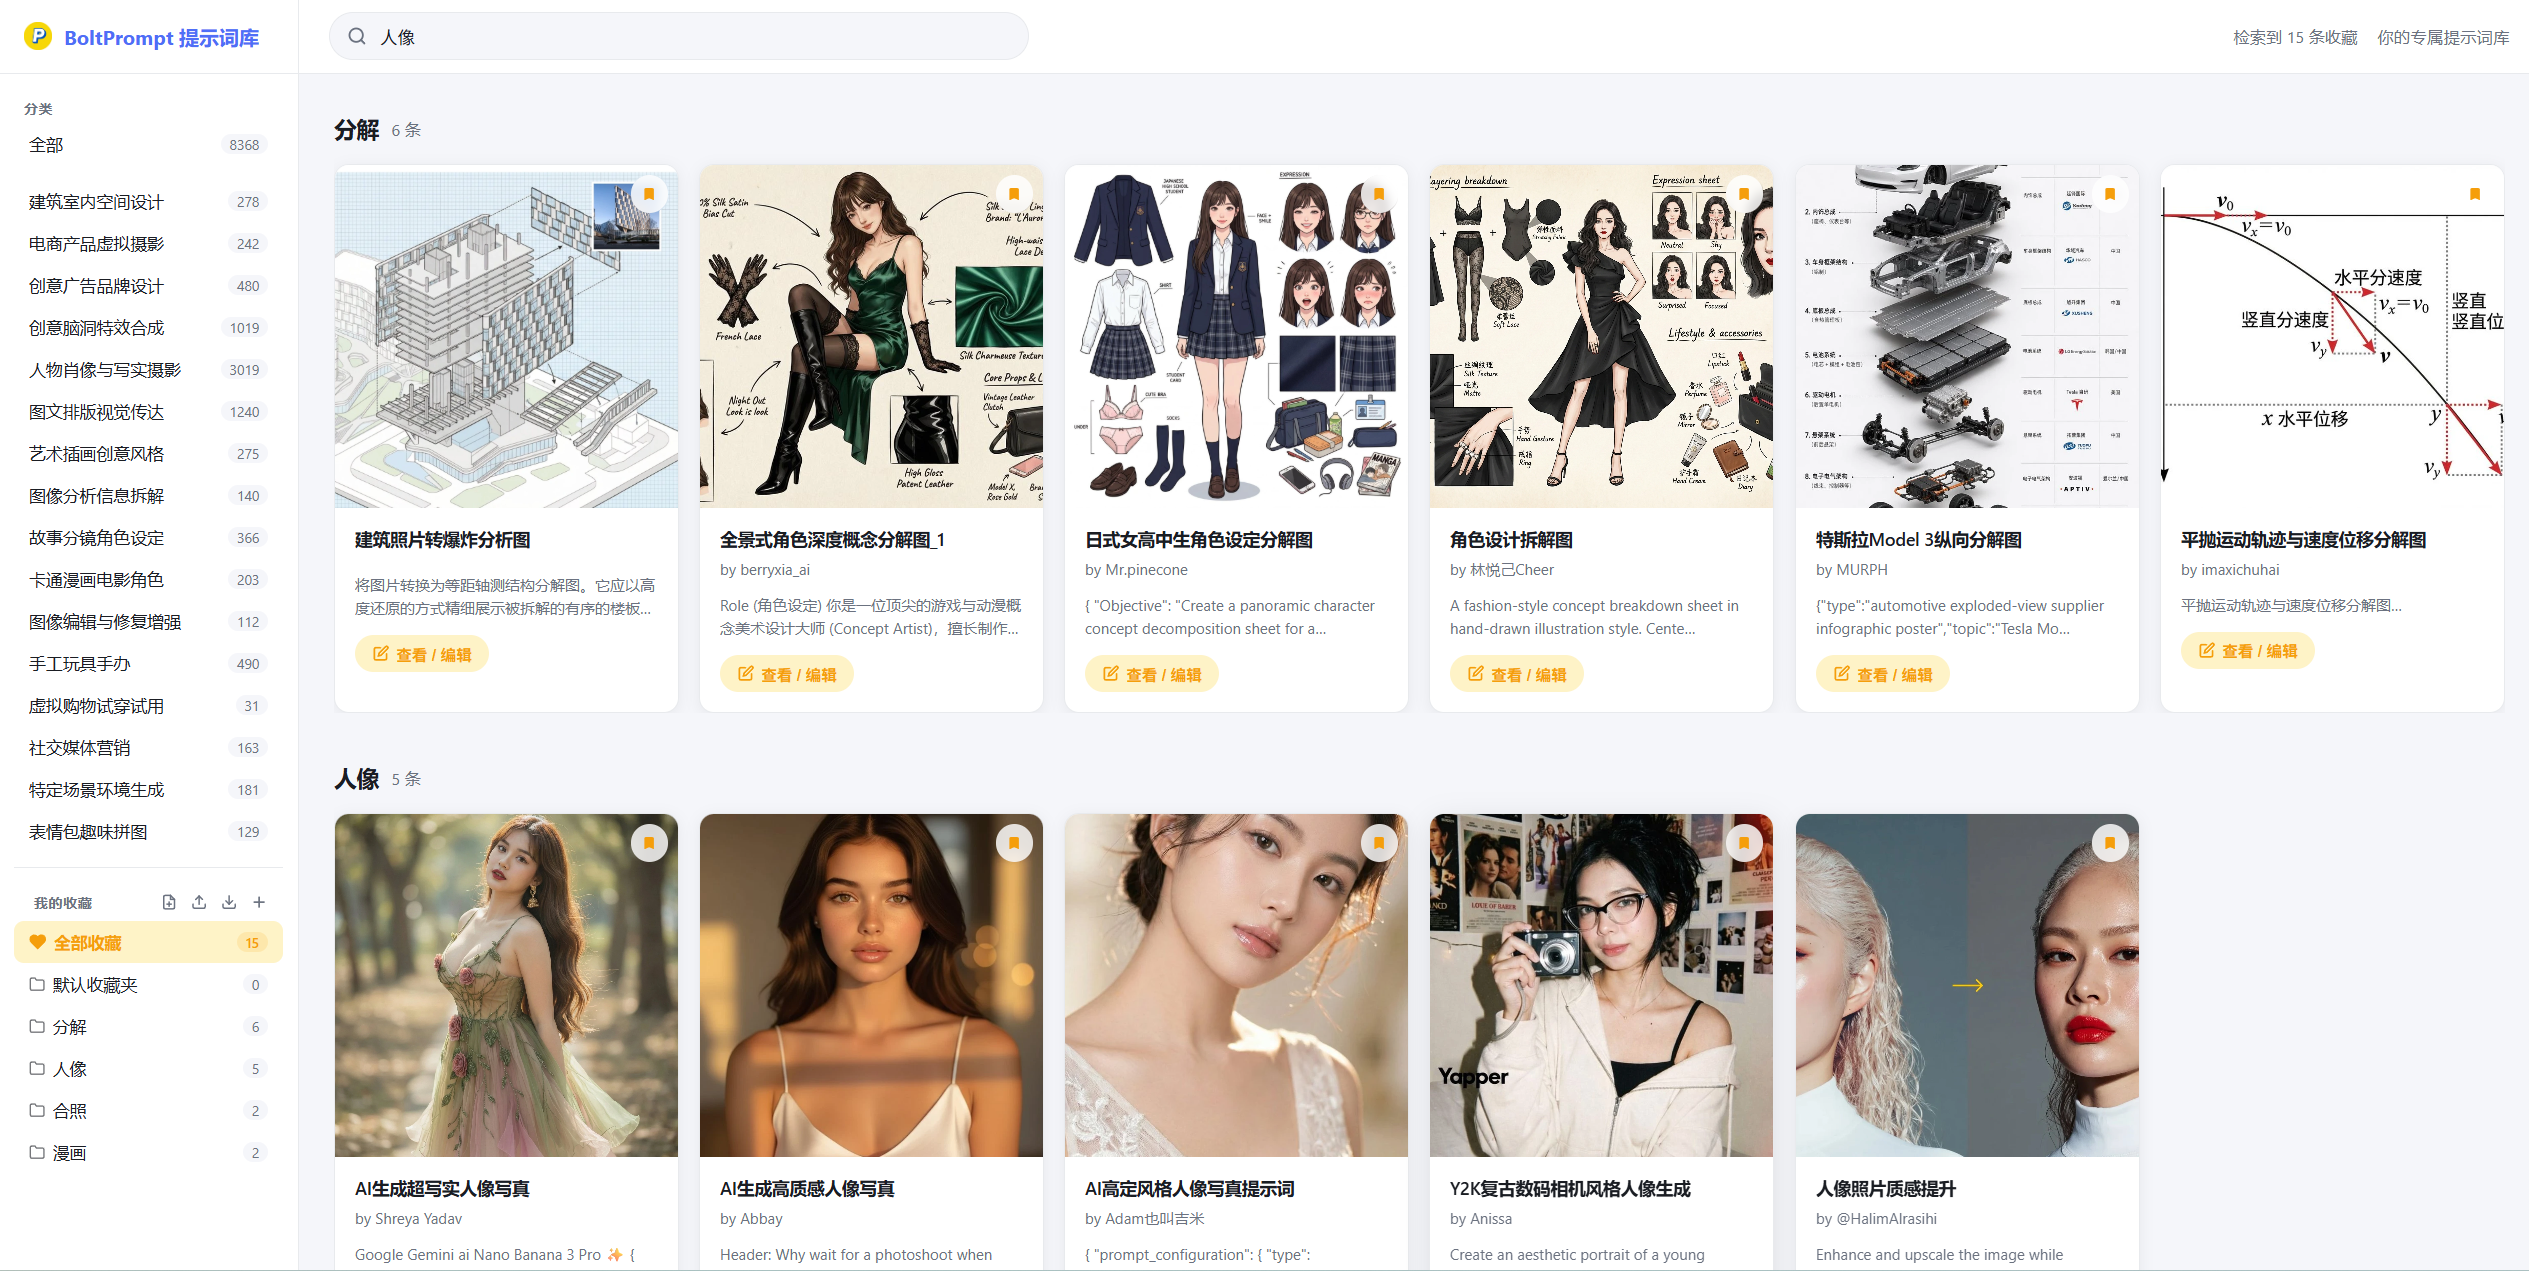Open the 人像 favorites folder
The height and width of the screenshot is (1271, 2529).
(148, 1069)
